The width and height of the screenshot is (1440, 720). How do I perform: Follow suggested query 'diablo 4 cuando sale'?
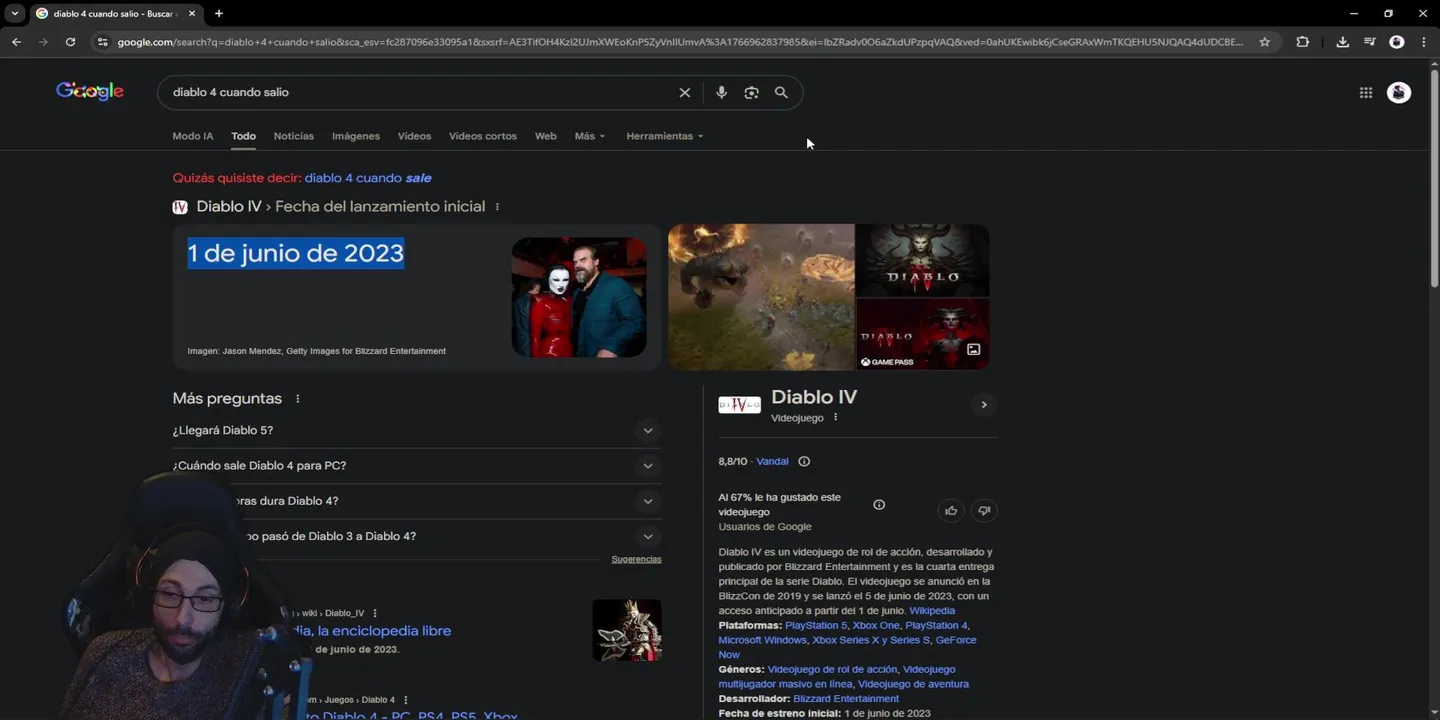[x=368, y=178]
